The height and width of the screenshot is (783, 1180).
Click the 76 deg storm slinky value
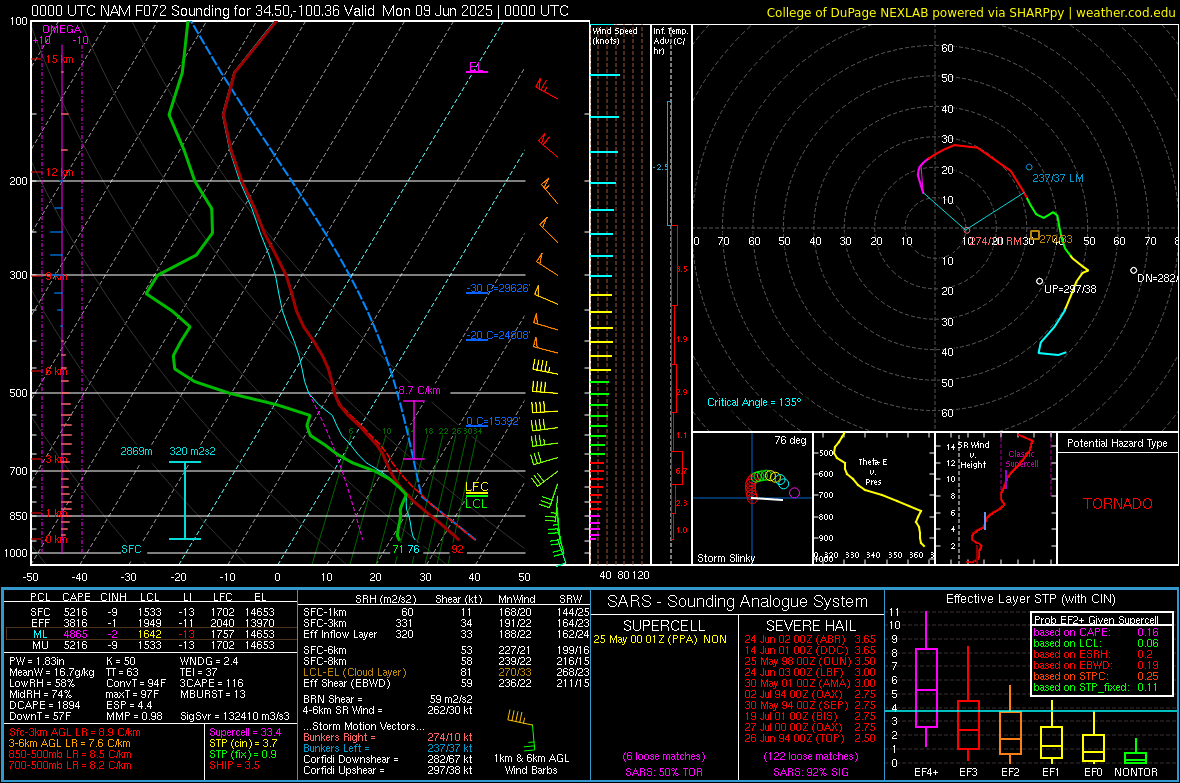[790, 440]
